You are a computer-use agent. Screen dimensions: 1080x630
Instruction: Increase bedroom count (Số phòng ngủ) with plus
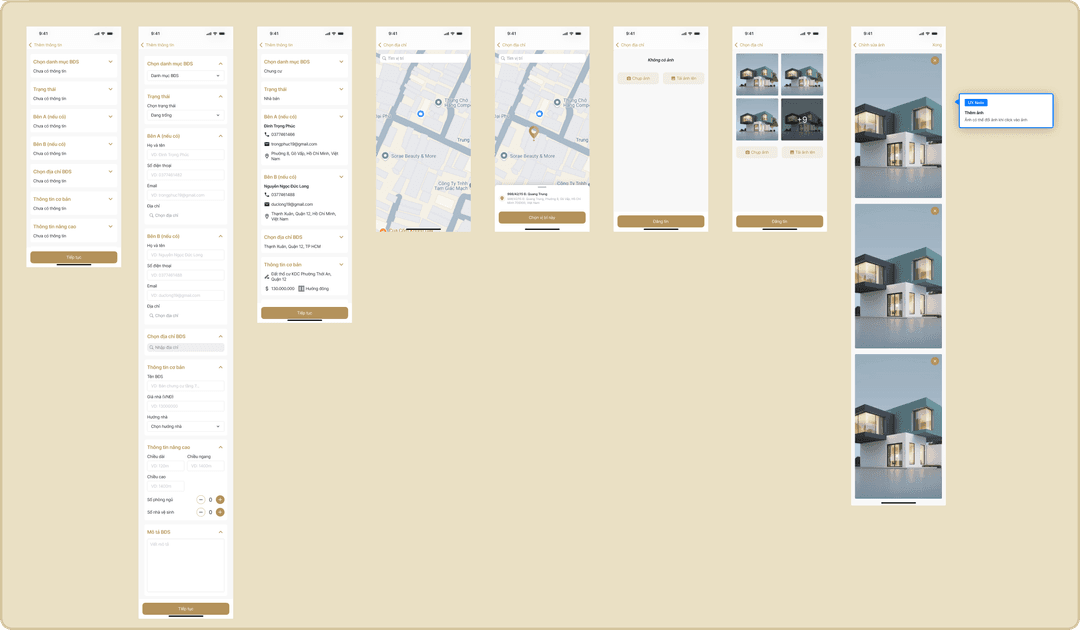click(220, 498)
